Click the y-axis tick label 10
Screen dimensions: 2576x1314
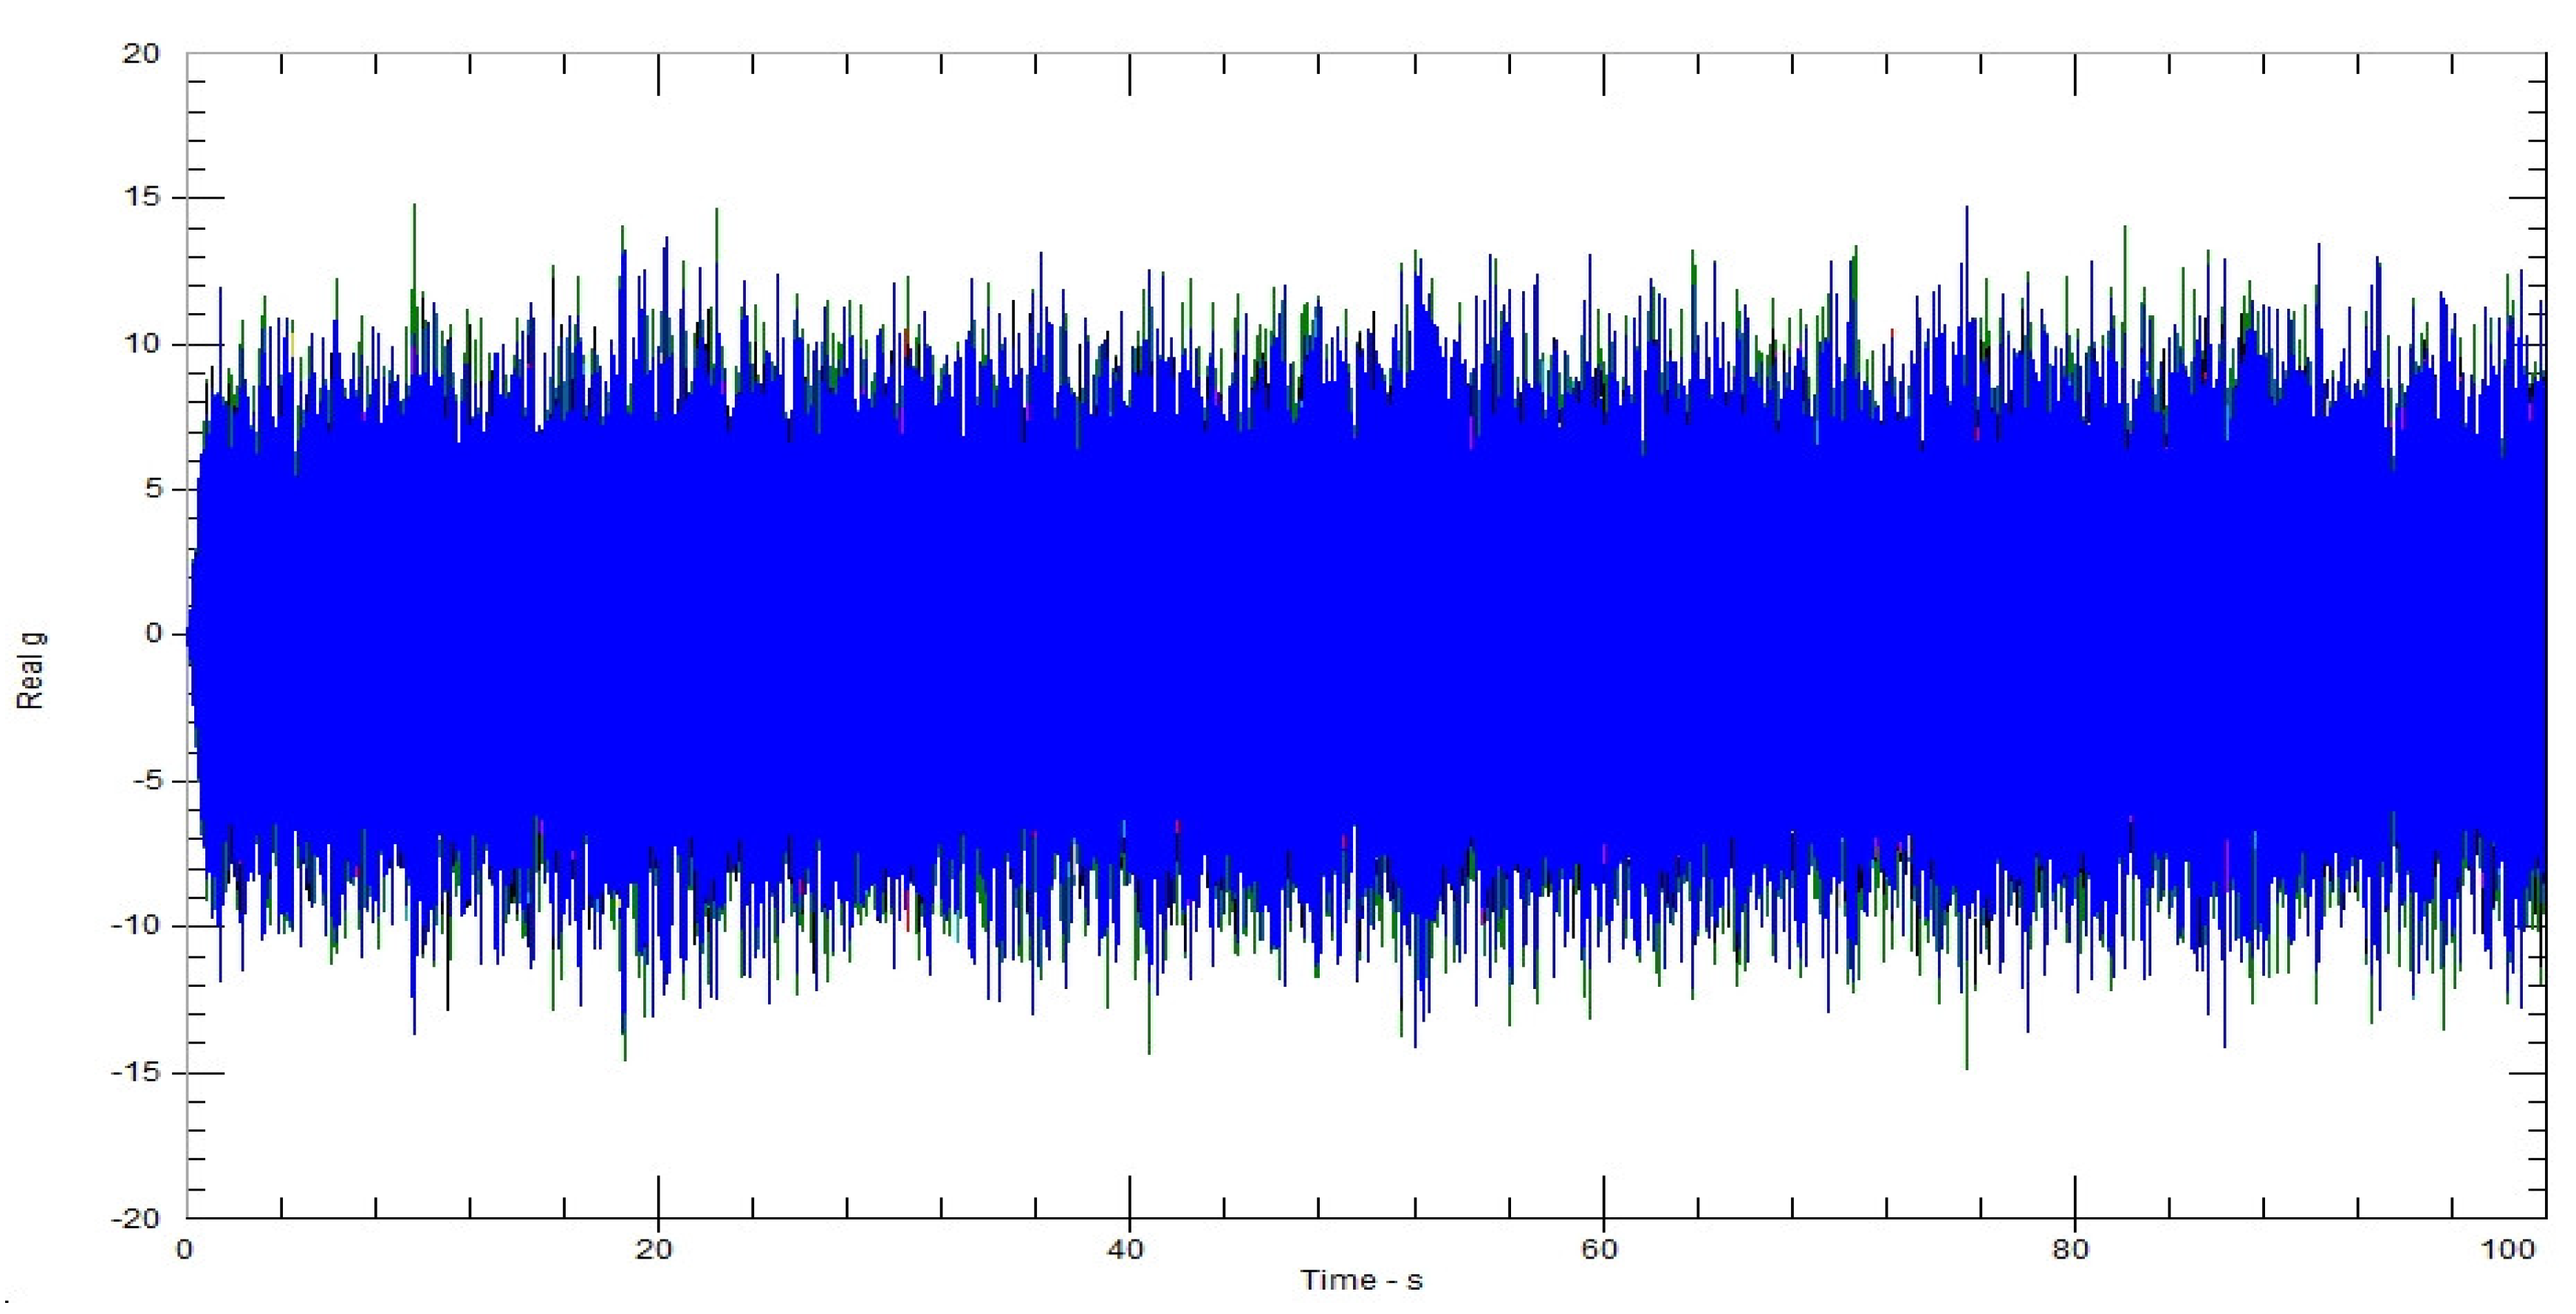pos(142,344)
